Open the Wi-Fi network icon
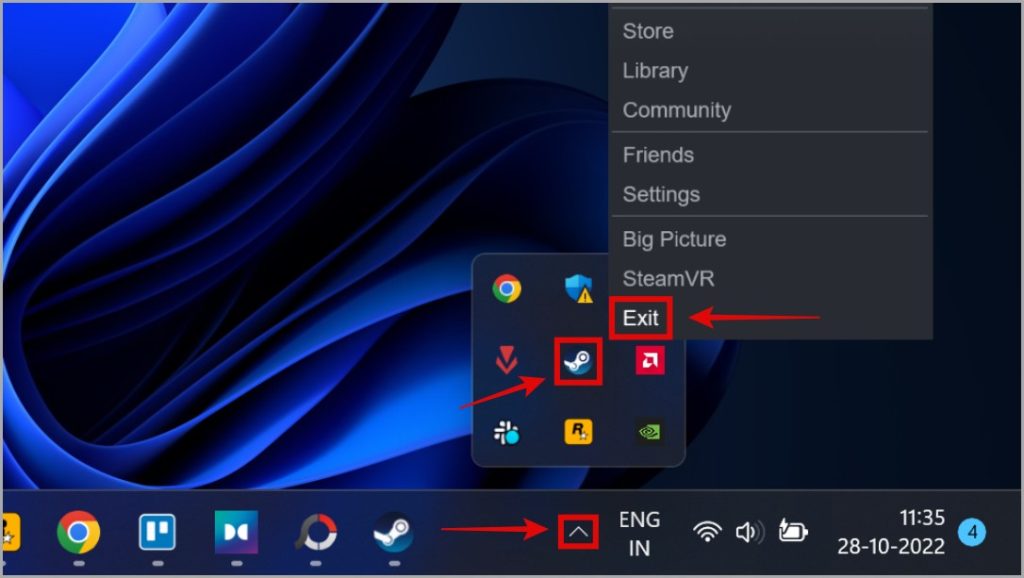Screen dimensions: 1024x578 pyautogui.click(x=707, y=532)
